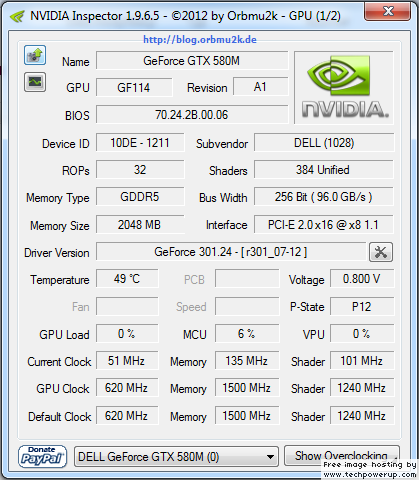This screenshot has width=419, height=480.
Task: Click the green NVIDIA title bar icon
Action: (17, 16)
